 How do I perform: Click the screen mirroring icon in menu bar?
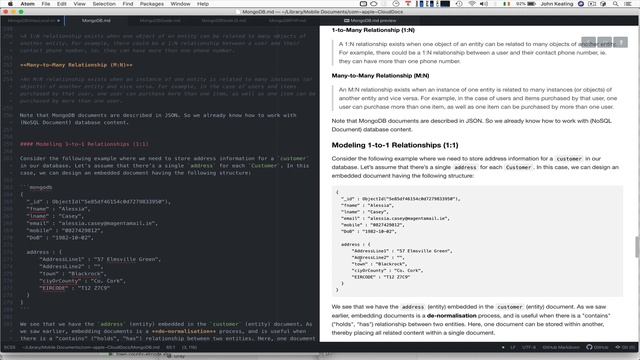(x=363, y=4)
